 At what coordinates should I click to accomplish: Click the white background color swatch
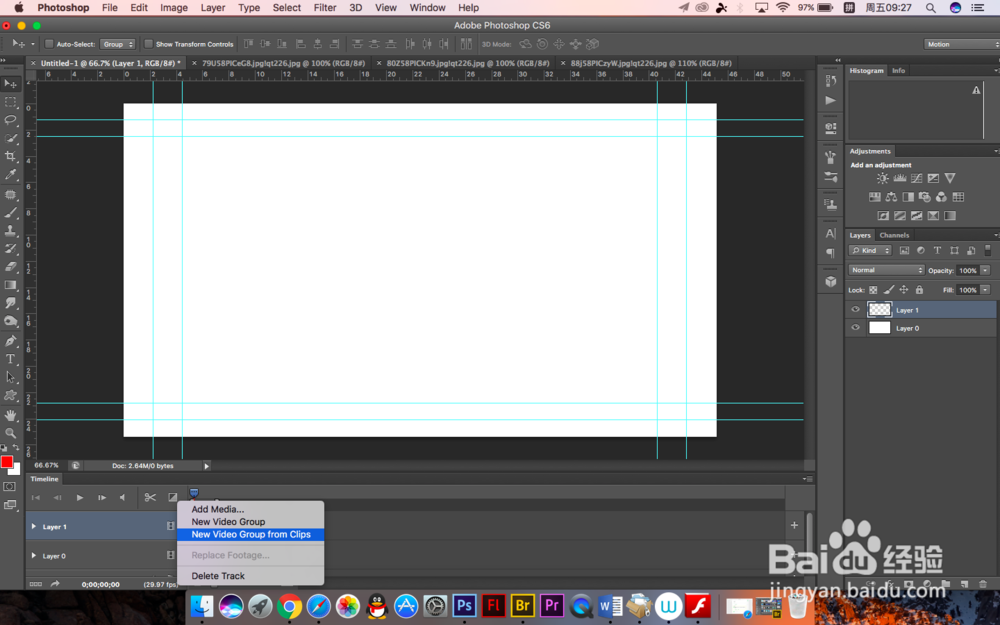(16, 470)
